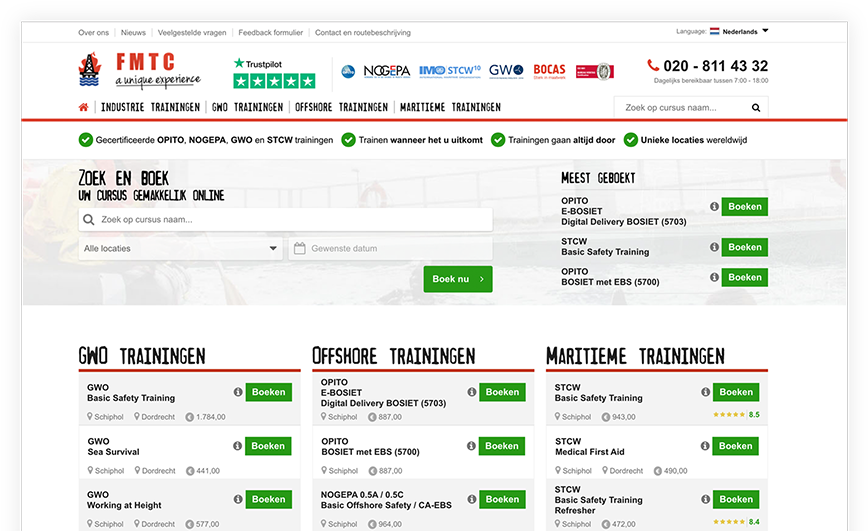The width and height of the screenshot is (868, 531).
Task: Open the Veelgestelde vragen link
Action: (x=191, y=33)
